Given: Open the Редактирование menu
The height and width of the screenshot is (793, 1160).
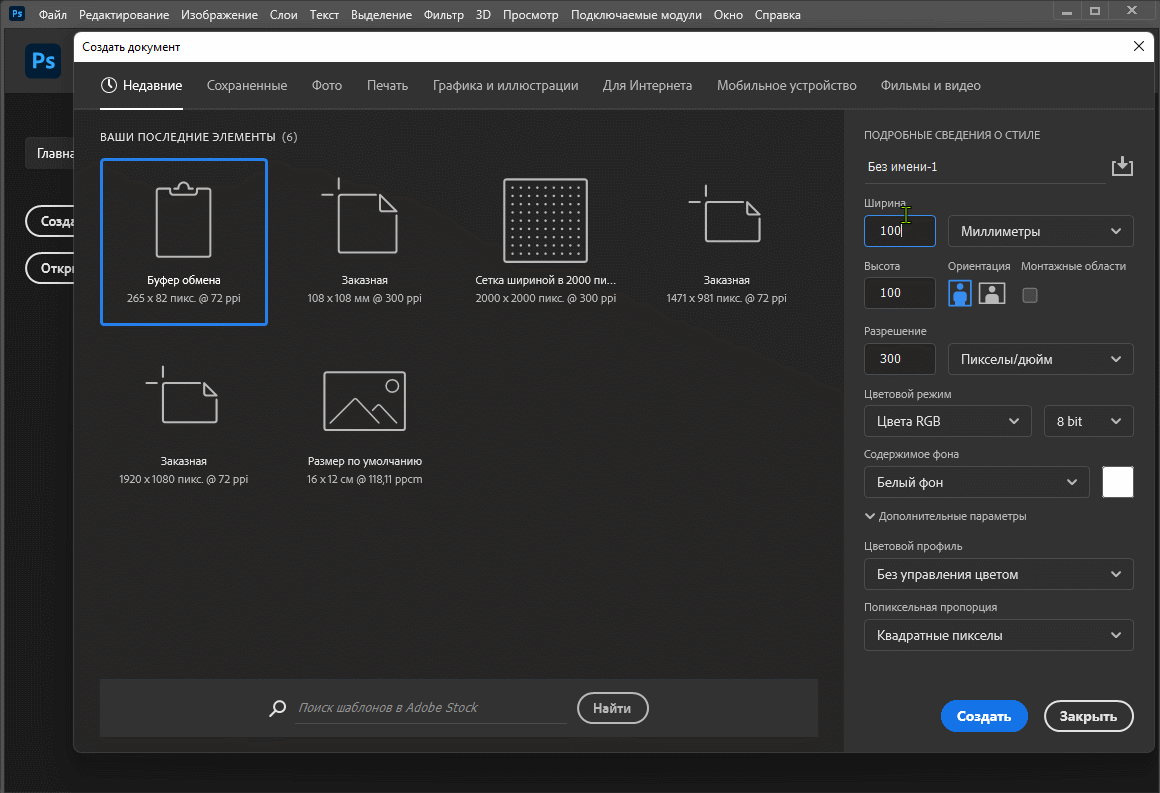Looking at the screenshot, I should [x=124, y=15].
